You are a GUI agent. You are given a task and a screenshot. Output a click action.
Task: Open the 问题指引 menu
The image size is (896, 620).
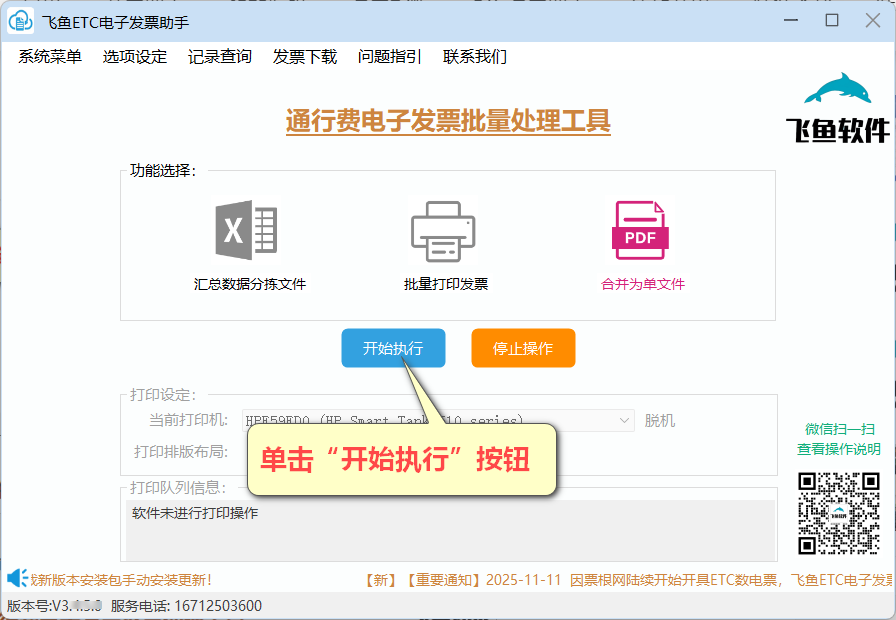[388, 57]
